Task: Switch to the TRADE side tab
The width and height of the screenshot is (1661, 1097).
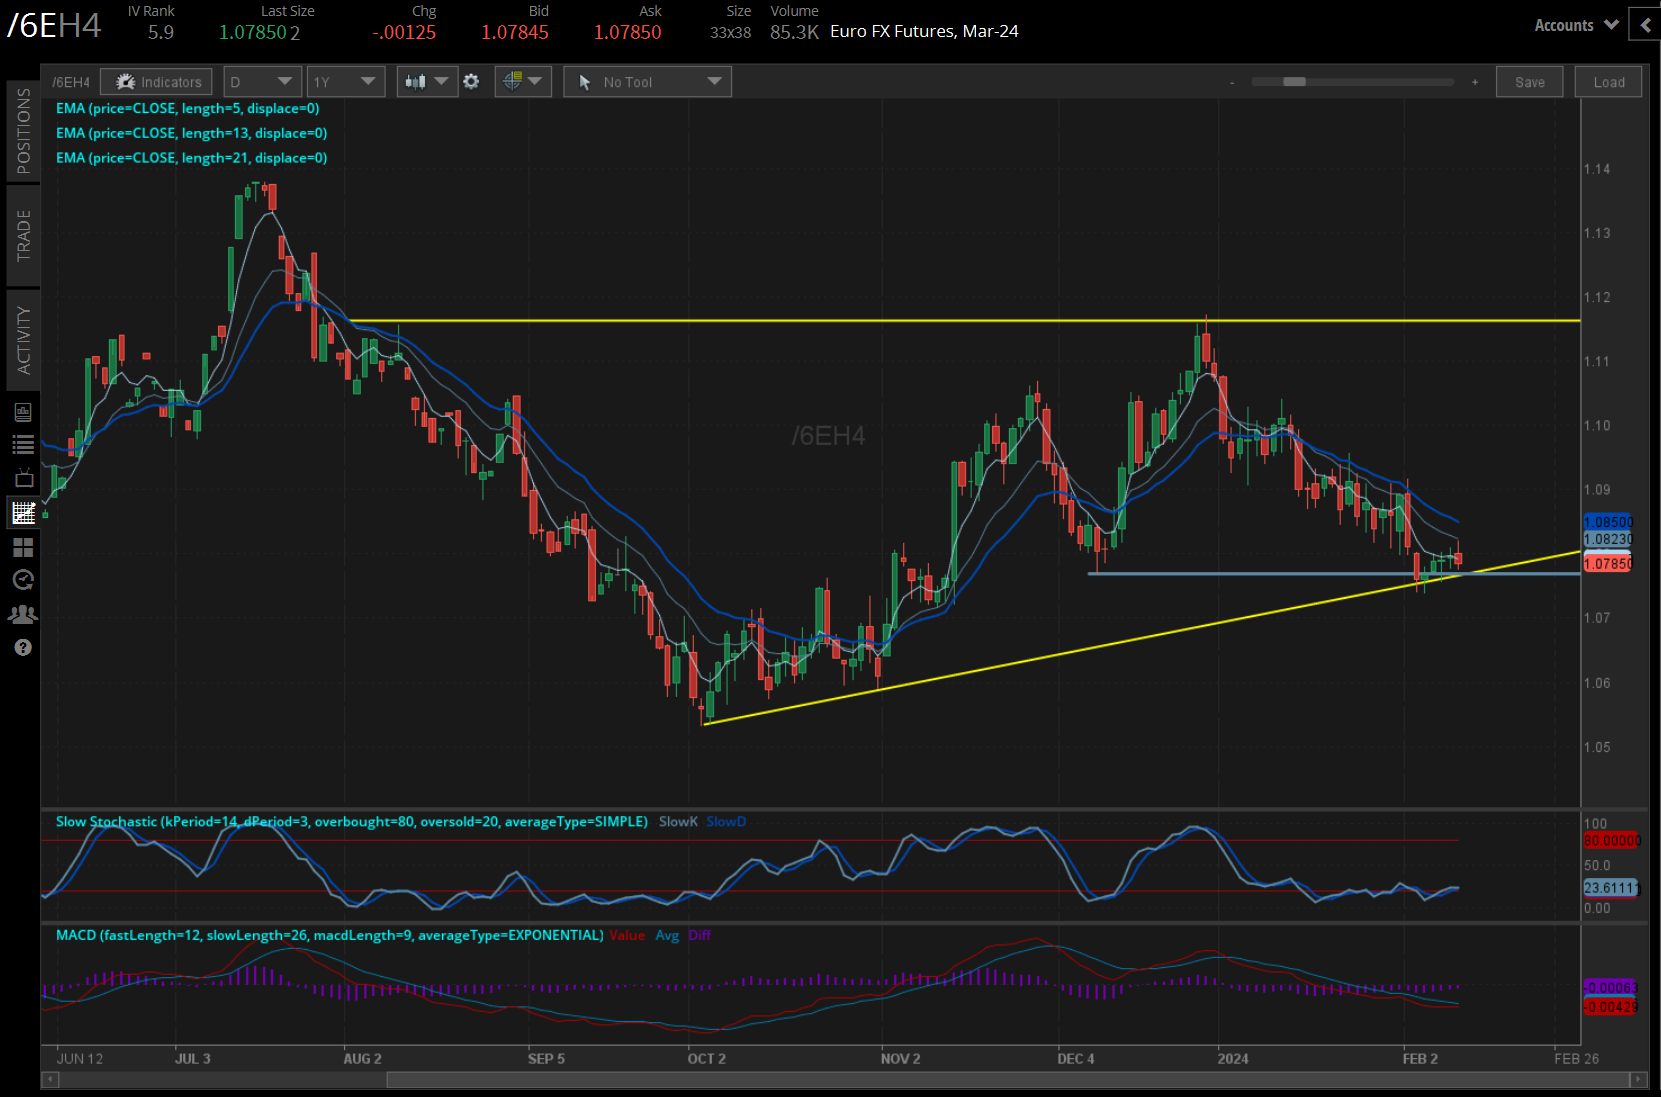Action: [x=23, y=236]
